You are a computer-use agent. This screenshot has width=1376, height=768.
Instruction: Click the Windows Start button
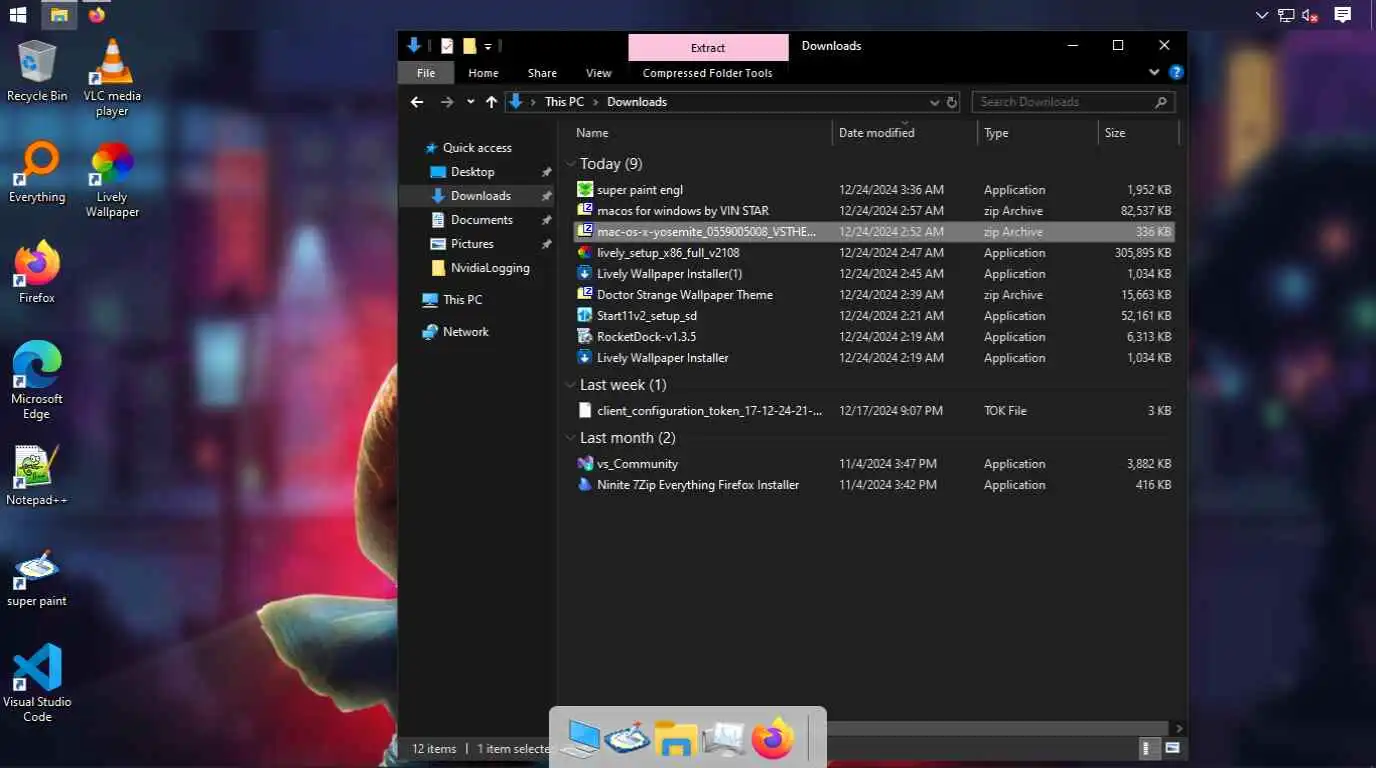click(x=17, y=15)
